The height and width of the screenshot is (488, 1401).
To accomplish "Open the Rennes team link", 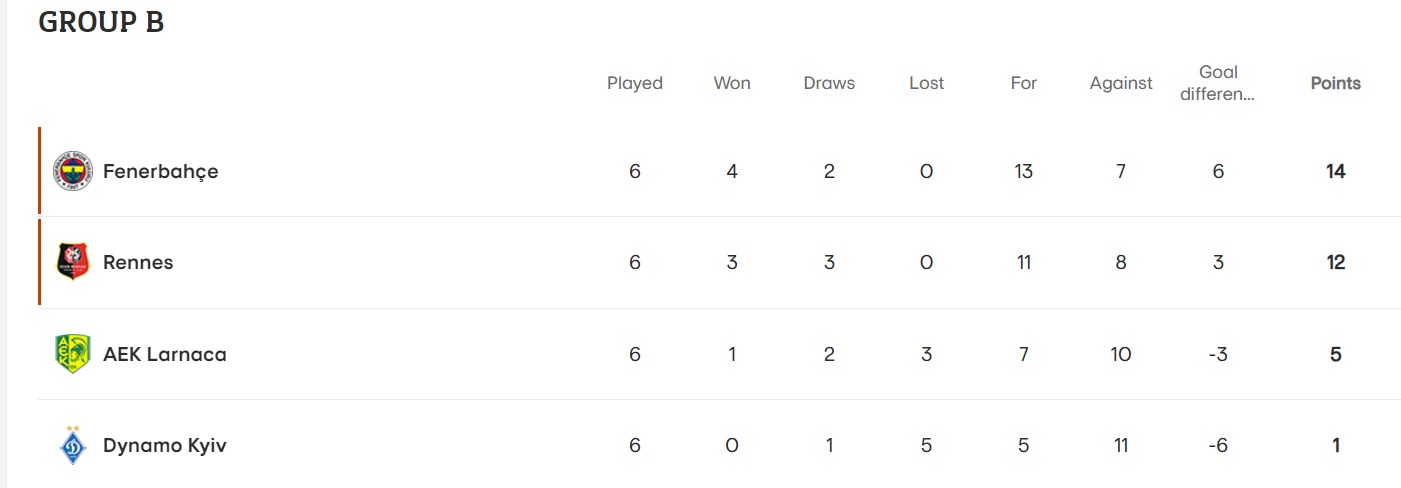I will click(x=138, y=263).
